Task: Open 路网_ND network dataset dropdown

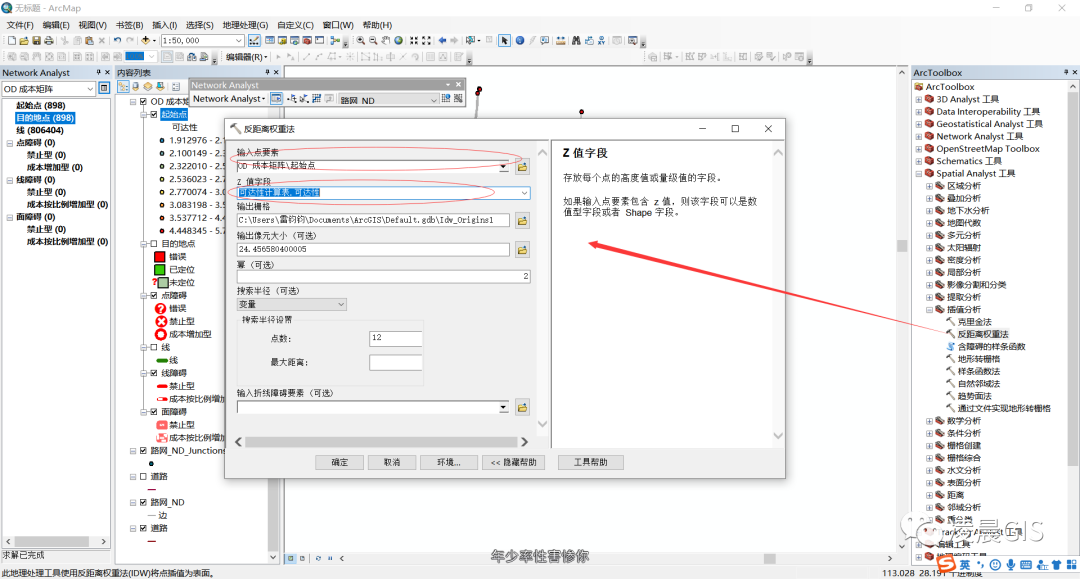Action: [434, 100]
